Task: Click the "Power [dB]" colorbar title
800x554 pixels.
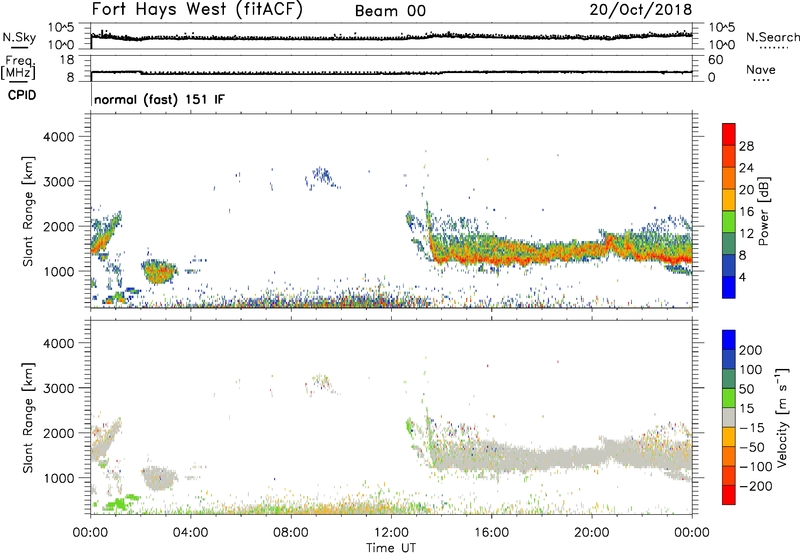Action: (x=763, y=211)
